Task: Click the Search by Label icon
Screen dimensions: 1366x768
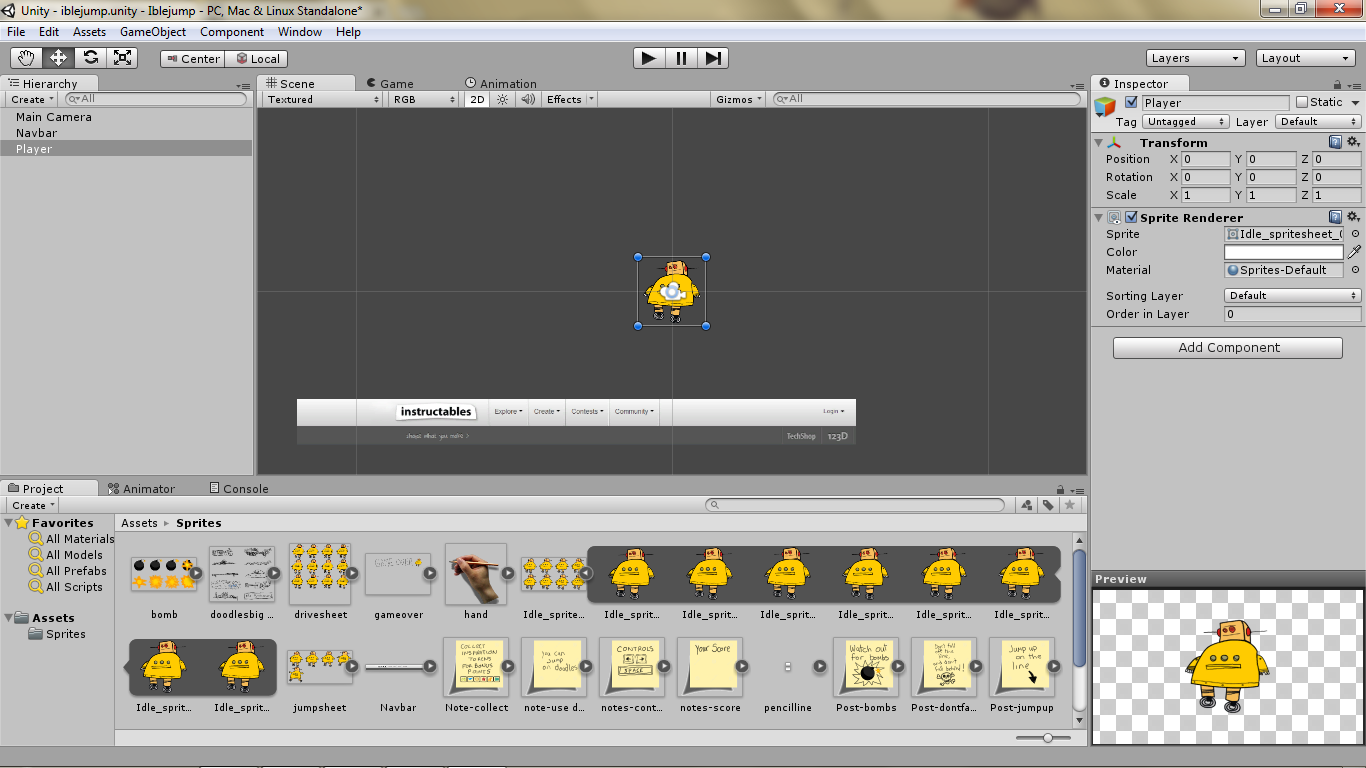Action: 1048,505
